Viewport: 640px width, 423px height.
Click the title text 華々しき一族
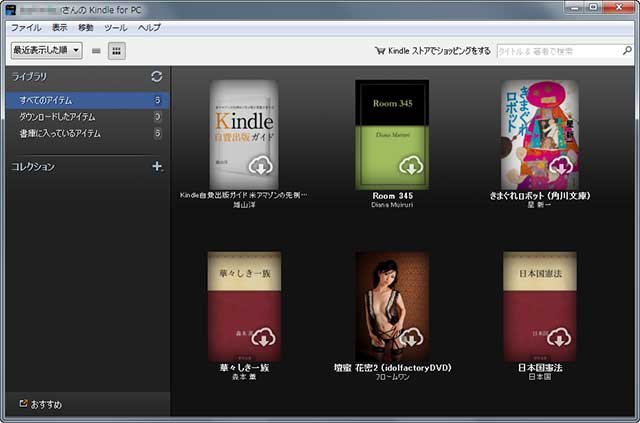(244, 367)
